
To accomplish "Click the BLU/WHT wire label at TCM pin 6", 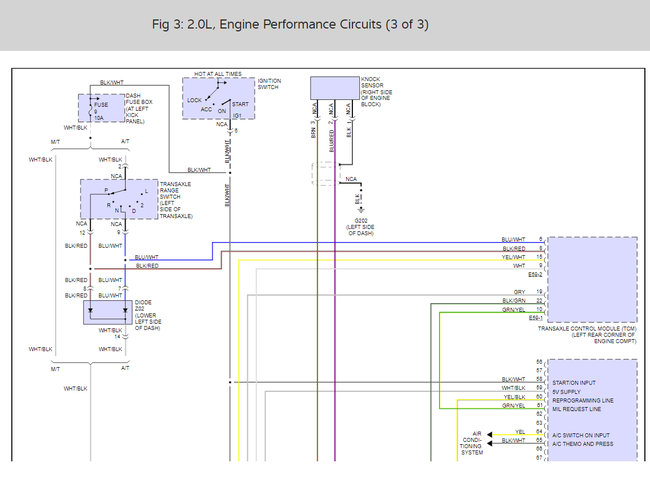I will tap(513, 239).
